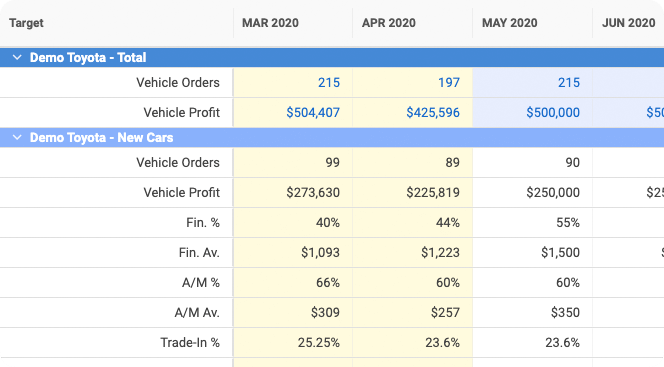
Task: Open total Vehicle Profit $504,407 link
Action: point(313,113)
